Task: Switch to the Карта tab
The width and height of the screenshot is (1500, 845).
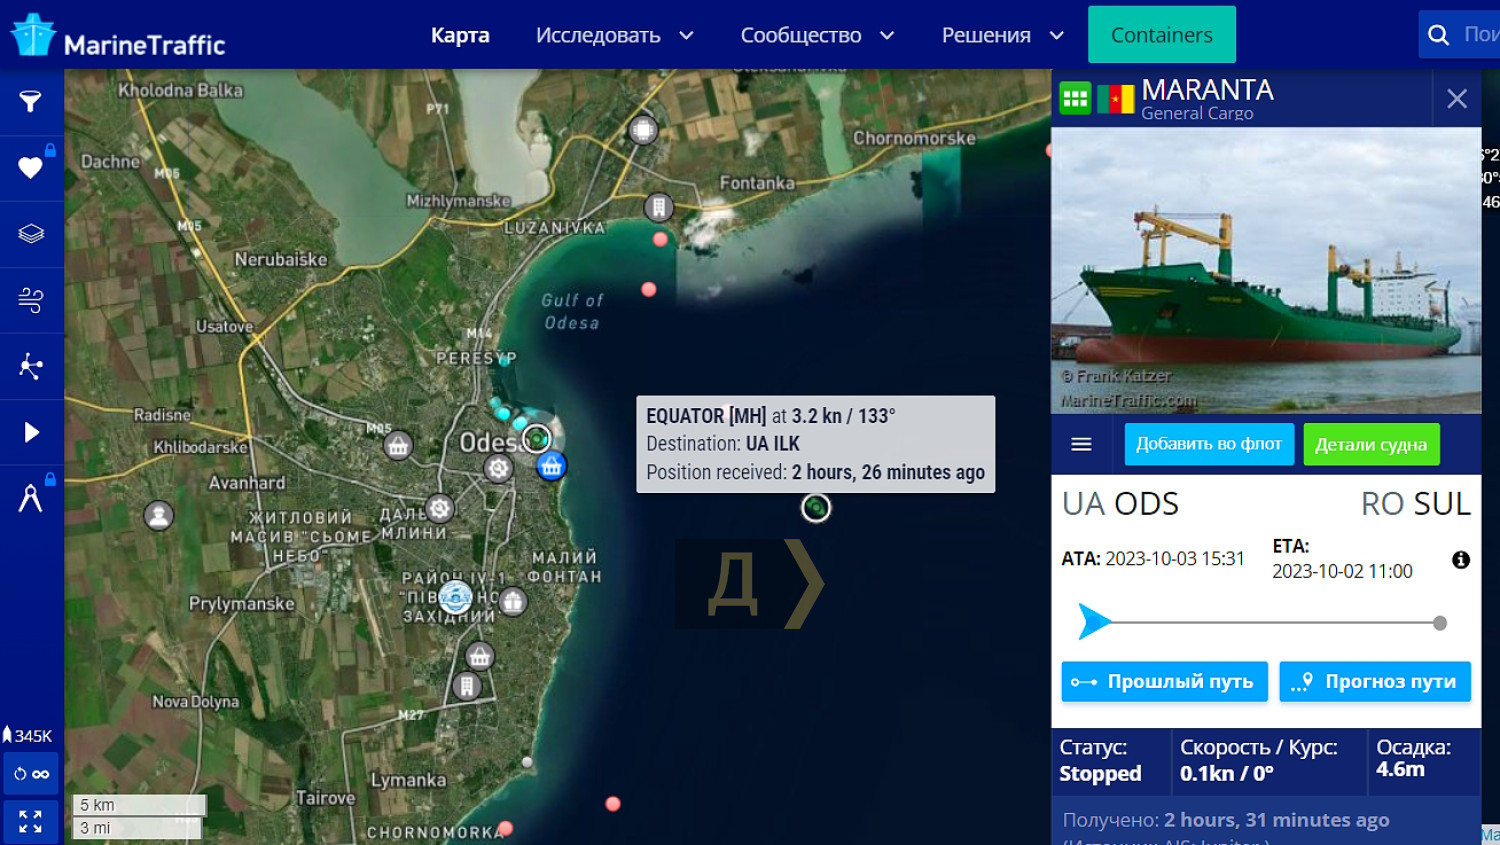Action: point(460,35)
